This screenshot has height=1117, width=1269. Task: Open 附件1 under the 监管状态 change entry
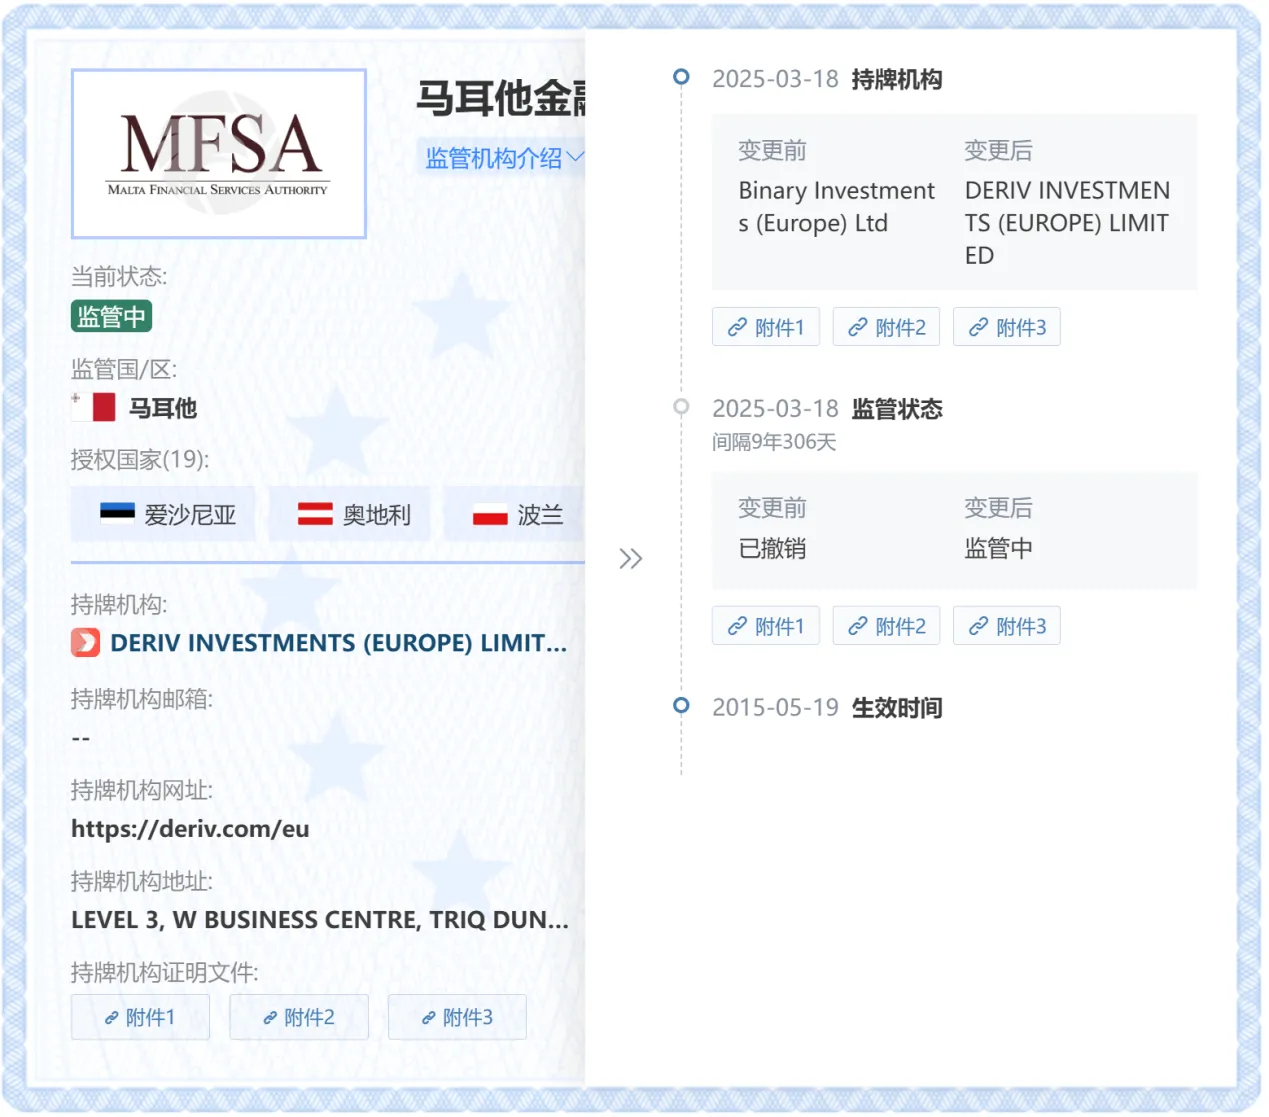(x=766, y=626)
